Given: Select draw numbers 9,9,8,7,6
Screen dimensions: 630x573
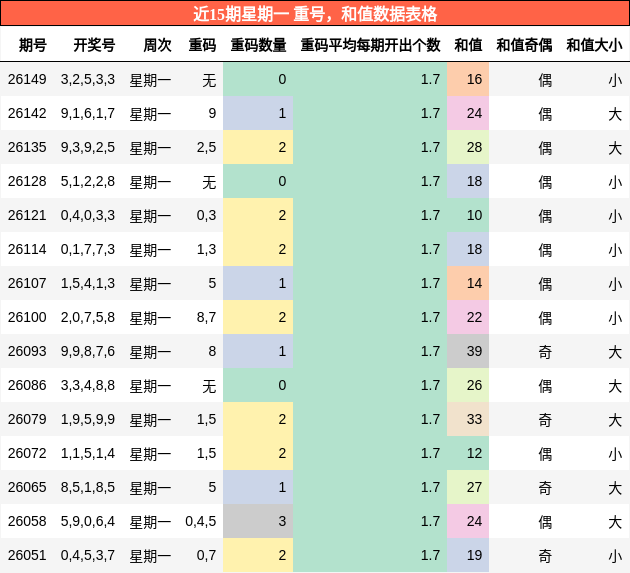Looking at the screenshot, I should tap(88, 351).
